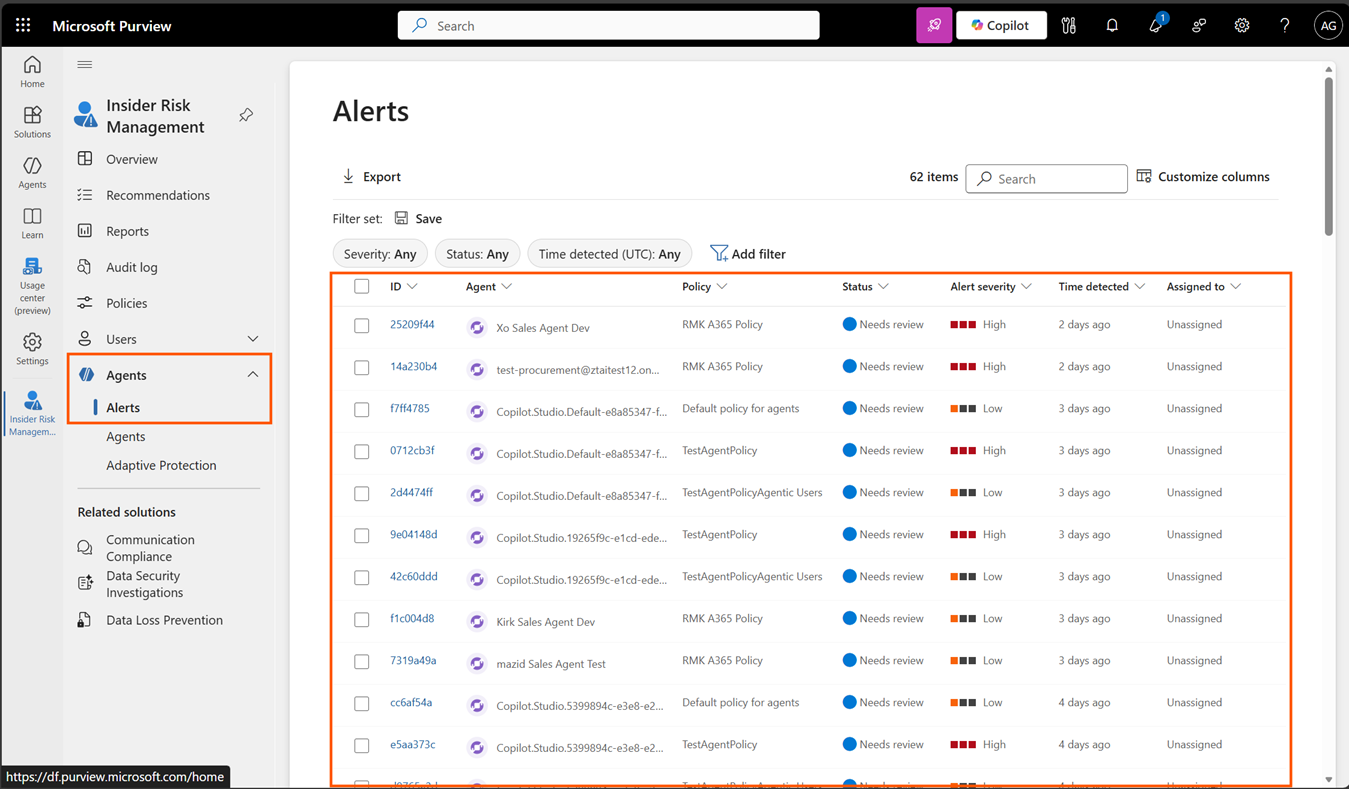Expand the Users section chevron
Viewport: 1349px width, 789px height.
[x=253, y=339]
